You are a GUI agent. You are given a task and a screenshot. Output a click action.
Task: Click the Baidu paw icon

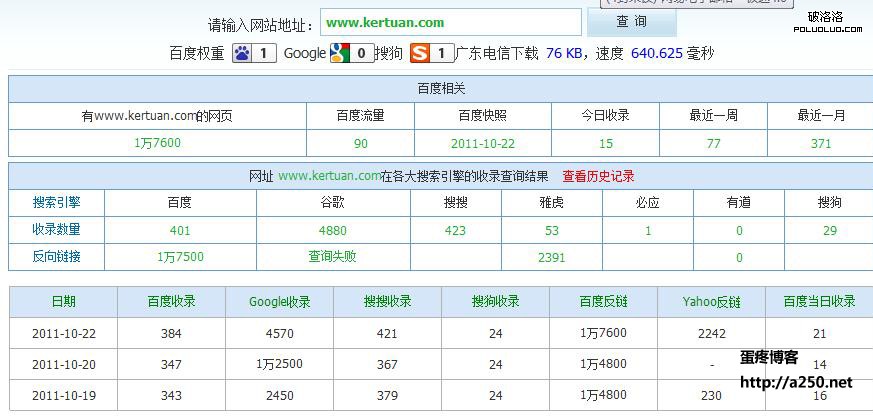click(x=242, y=53)
